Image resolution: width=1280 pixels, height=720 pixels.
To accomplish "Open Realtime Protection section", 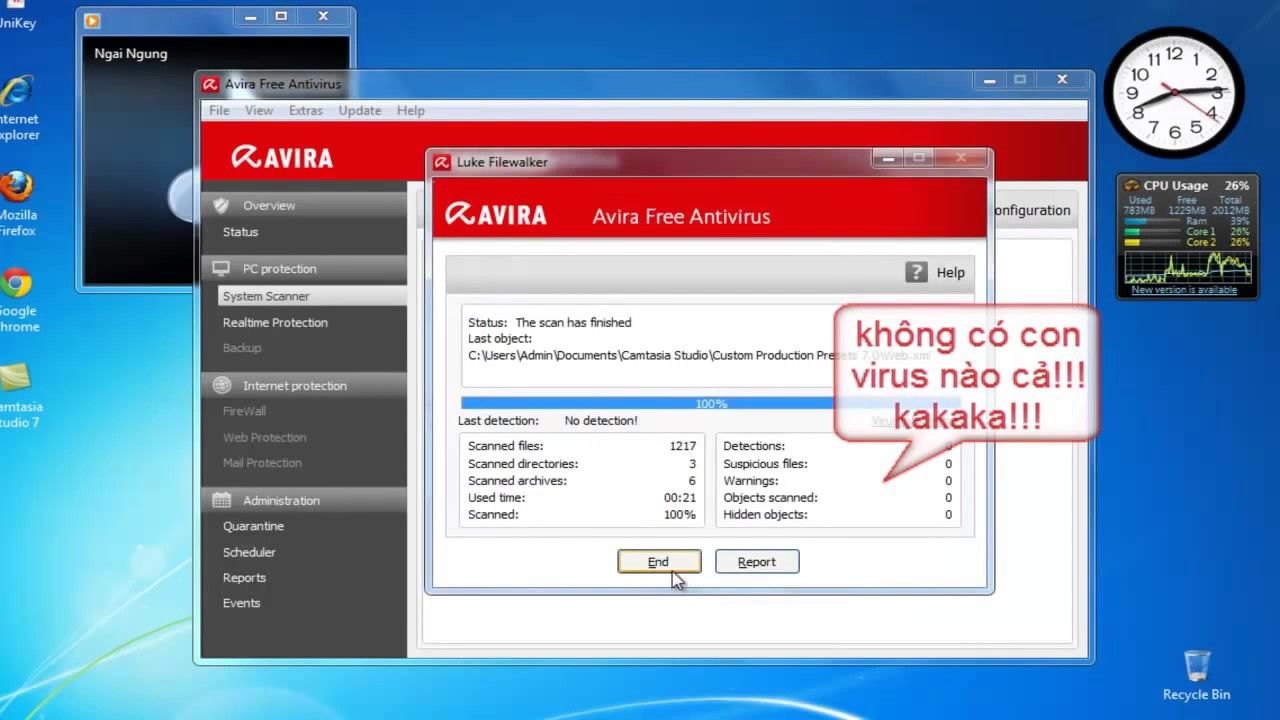I will (x=275, y=322).
